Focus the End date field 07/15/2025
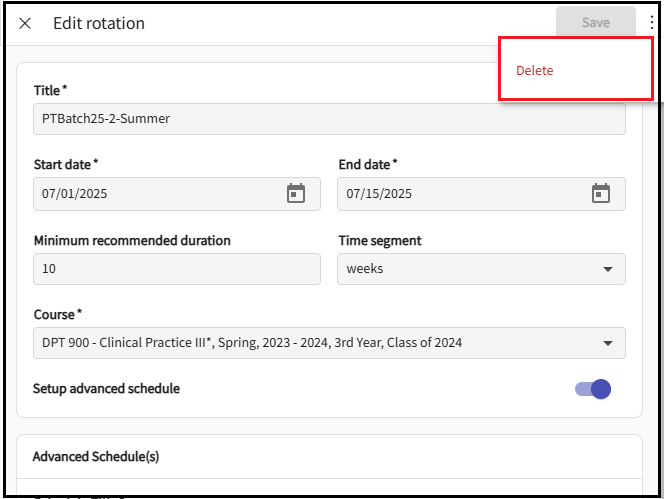Viewport: 664px width, 499px height. point(460,194)
